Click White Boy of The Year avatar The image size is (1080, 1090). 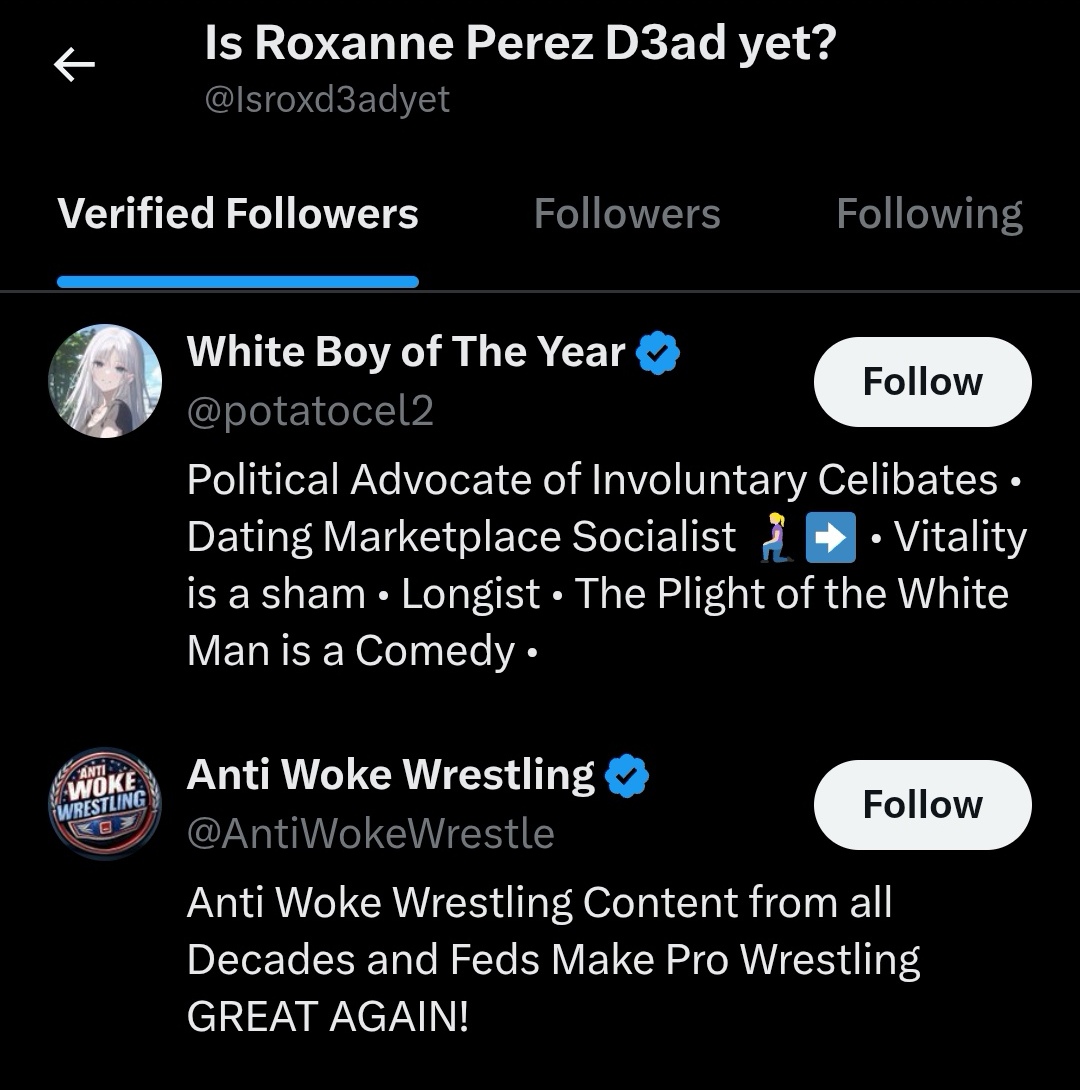(105, 381)
